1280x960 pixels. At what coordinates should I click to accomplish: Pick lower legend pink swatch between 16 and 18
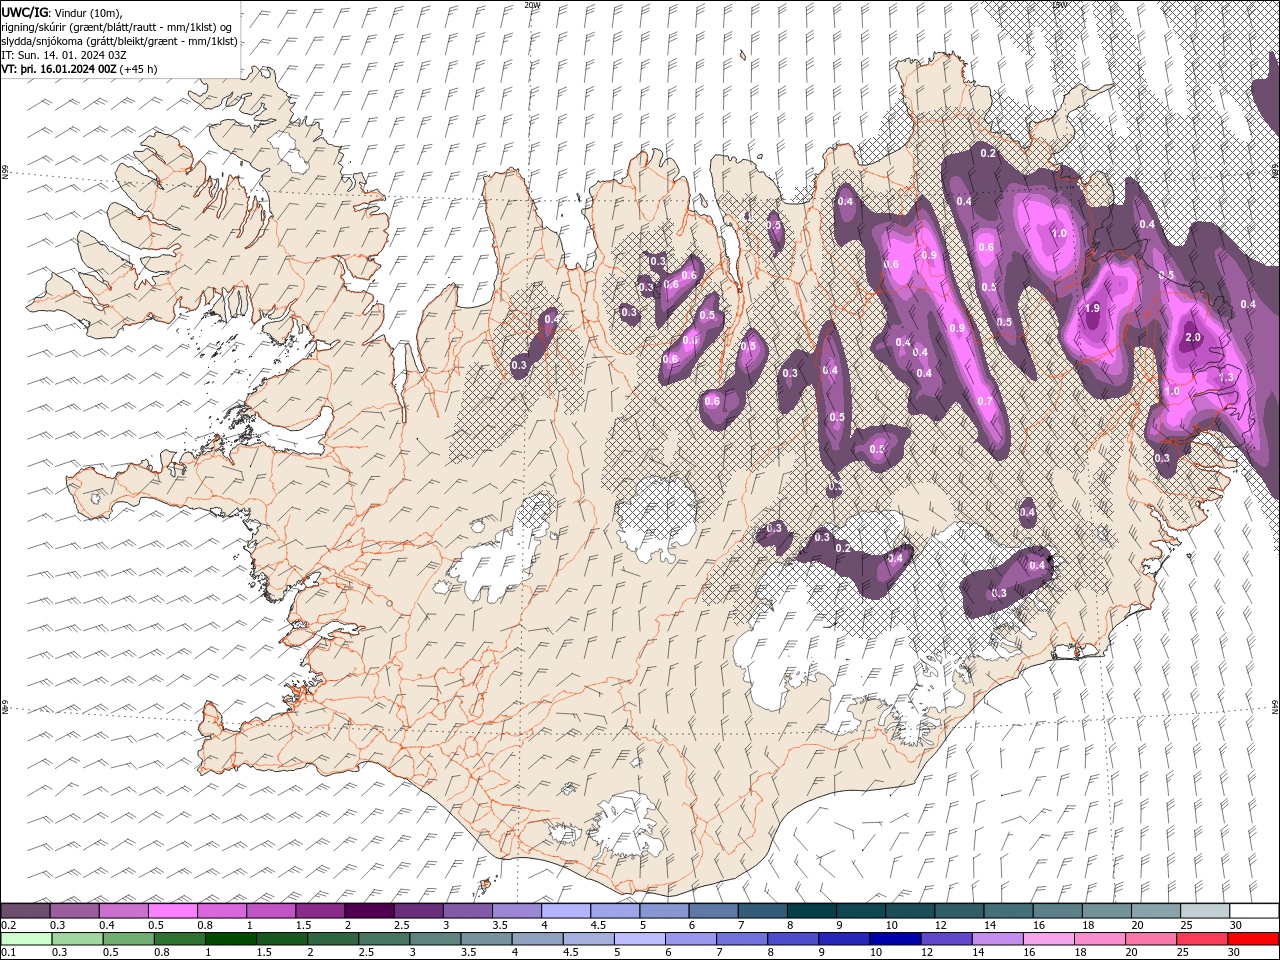tap(1048, 939)
